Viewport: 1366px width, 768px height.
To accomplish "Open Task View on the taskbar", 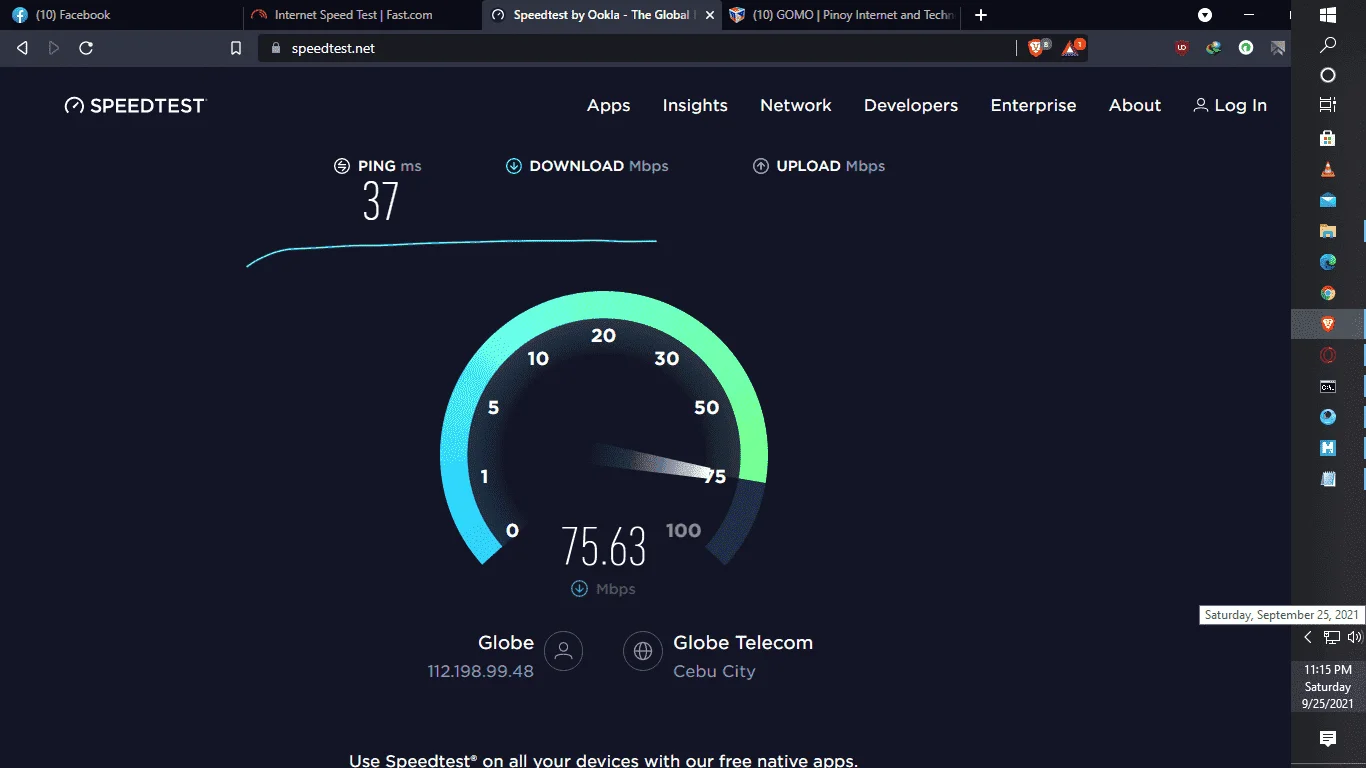I will point(1328,105).
